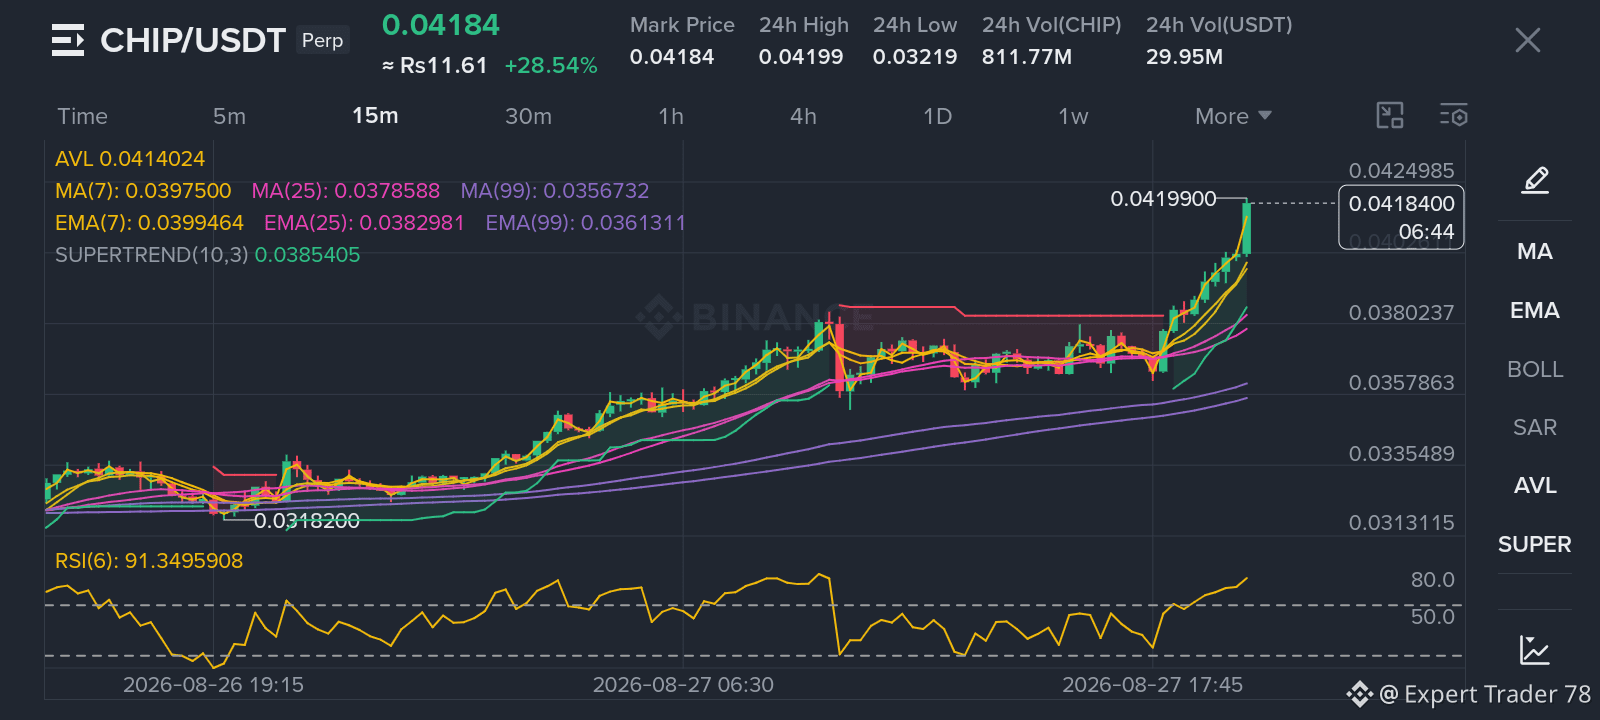Click the 0.0313115 price axis label
The image size is (1600, 720).
click(x=1401, y=523)
